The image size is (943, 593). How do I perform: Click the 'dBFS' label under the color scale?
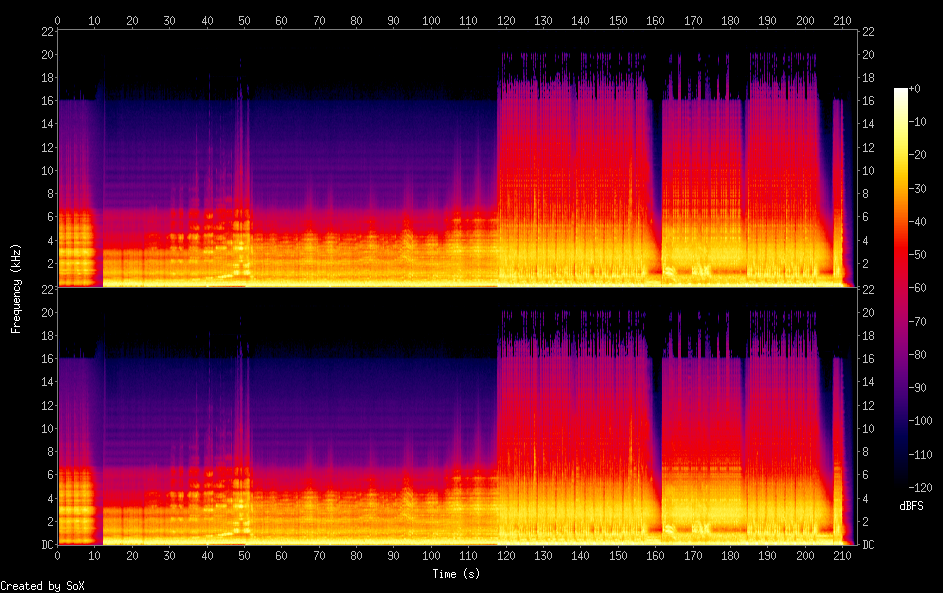point(911,507)
